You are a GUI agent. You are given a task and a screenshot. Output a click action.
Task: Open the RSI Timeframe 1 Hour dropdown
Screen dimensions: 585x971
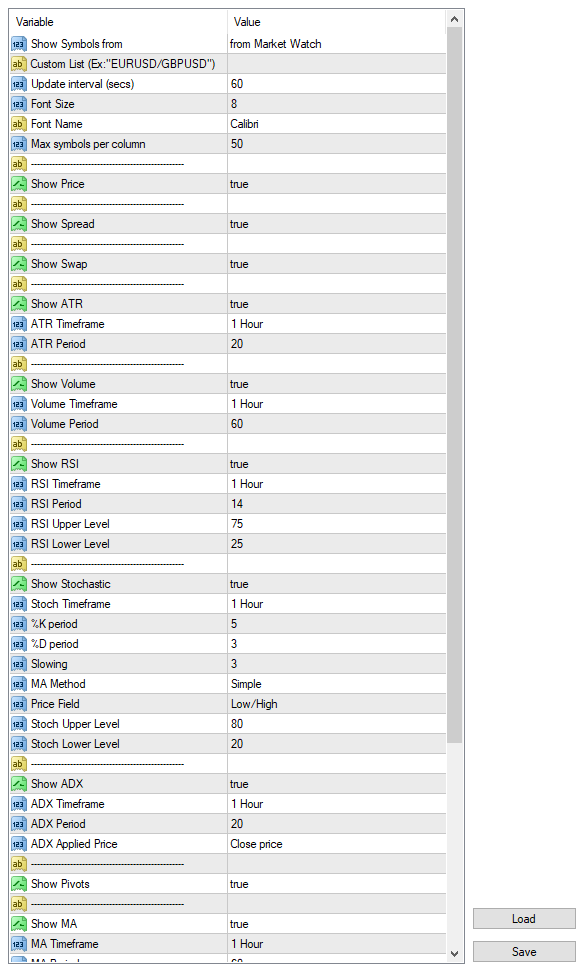[337, 484]
